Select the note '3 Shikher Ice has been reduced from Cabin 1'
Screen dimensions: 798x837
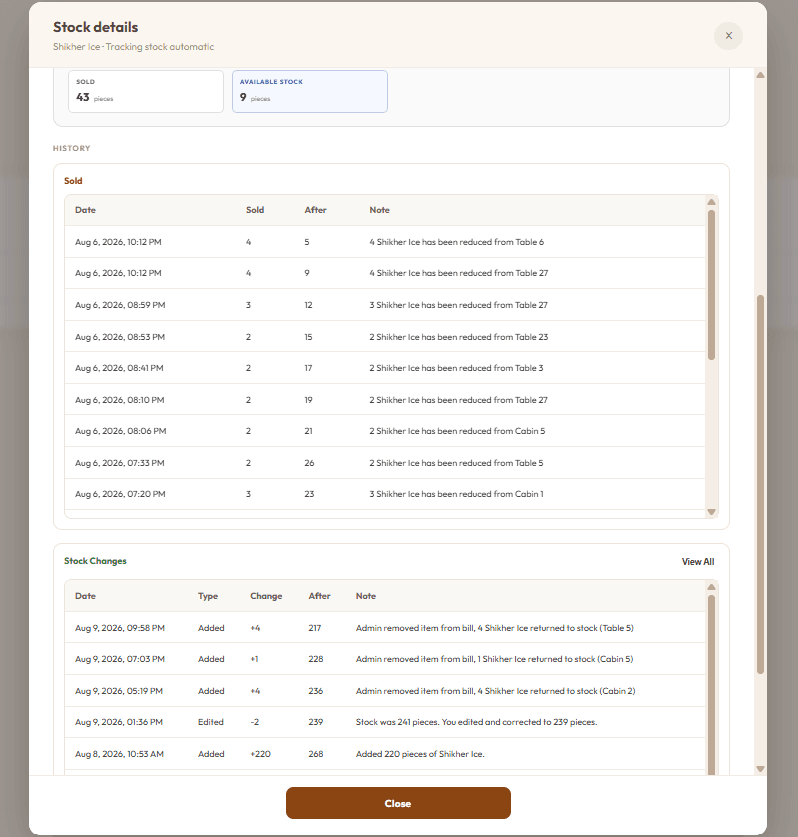456,494
